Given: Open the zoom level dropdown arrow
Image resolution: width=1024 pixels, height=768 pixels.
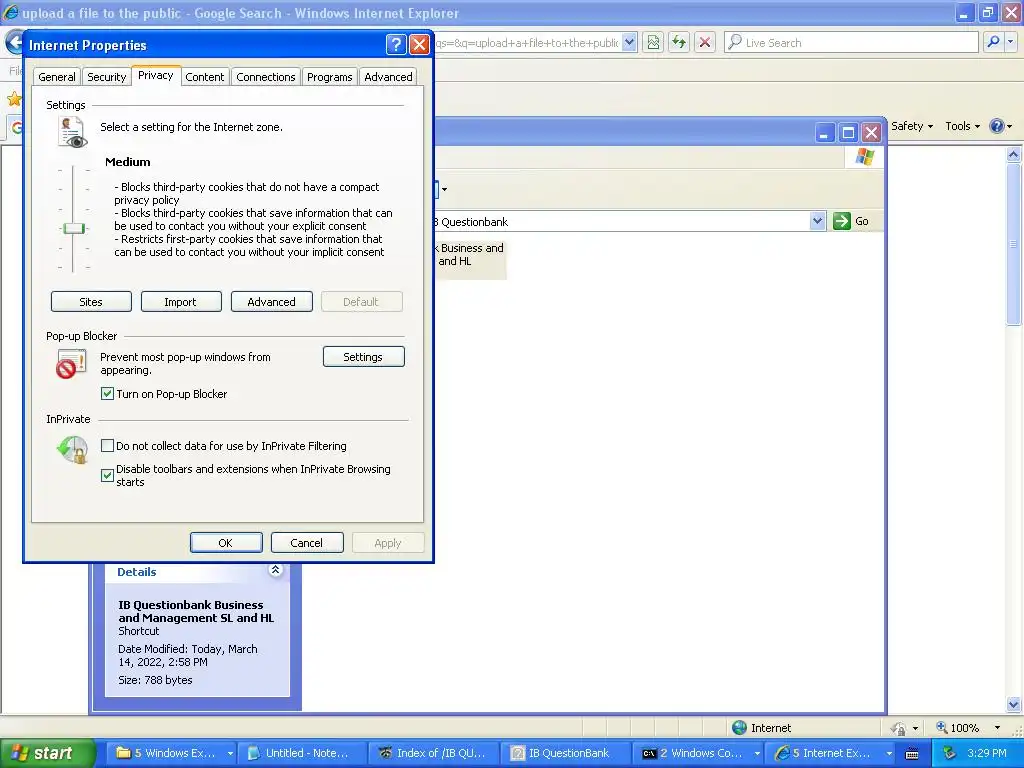Looking at the screenshot, I should [997, 728].
